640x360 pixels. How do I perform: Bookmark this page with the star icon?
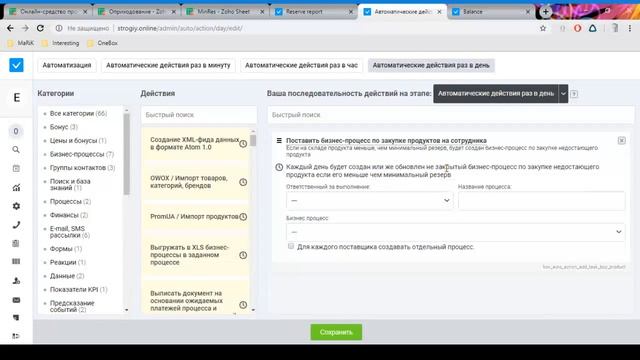point(543,28)
